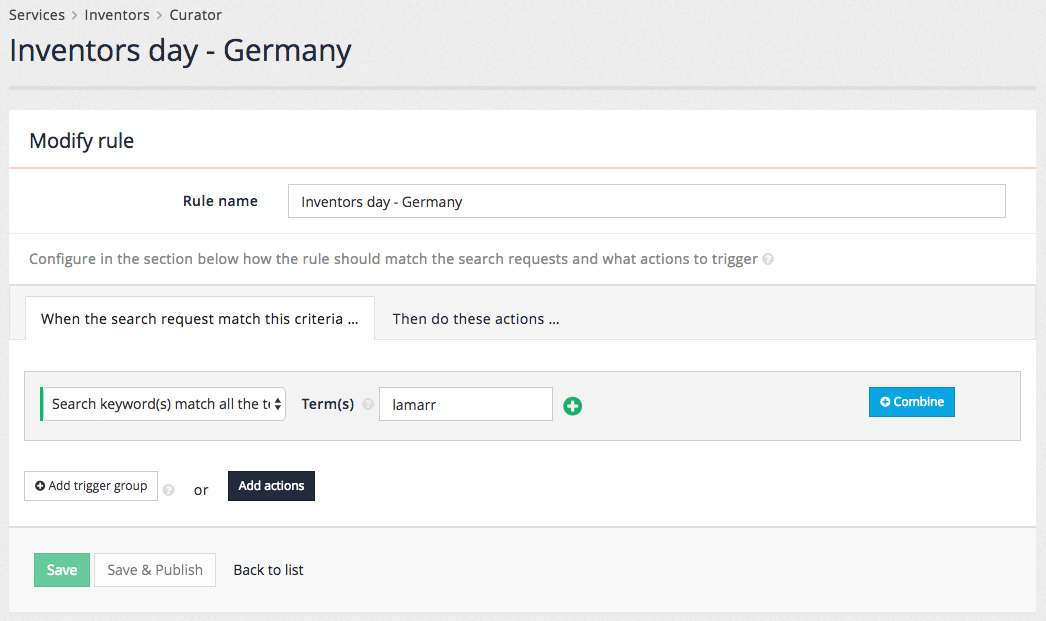This screenshot has height=621, width=1046.
Task: Click Save & Publish
Action: click(154, 569)
